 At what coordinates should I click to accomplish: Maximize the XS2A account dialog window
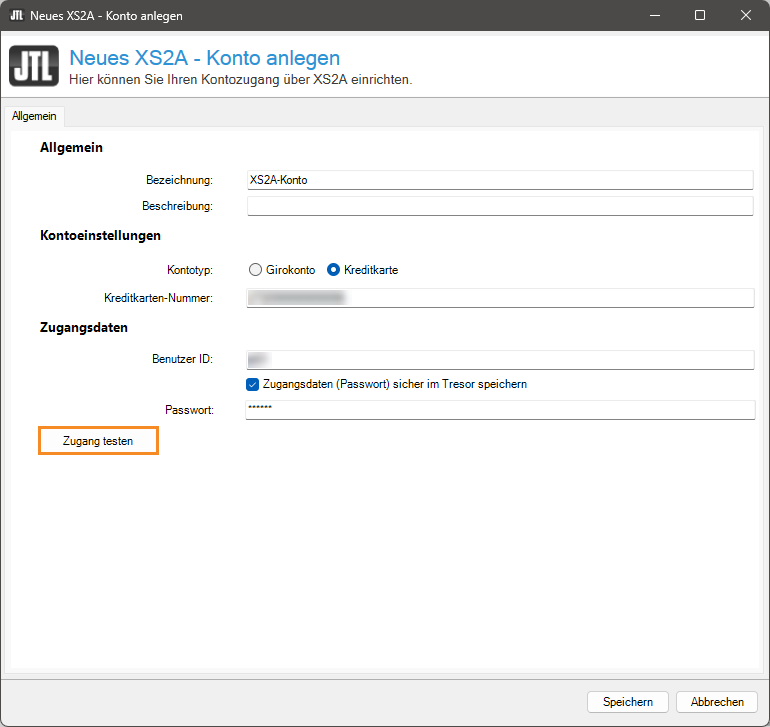pos(700,16)
